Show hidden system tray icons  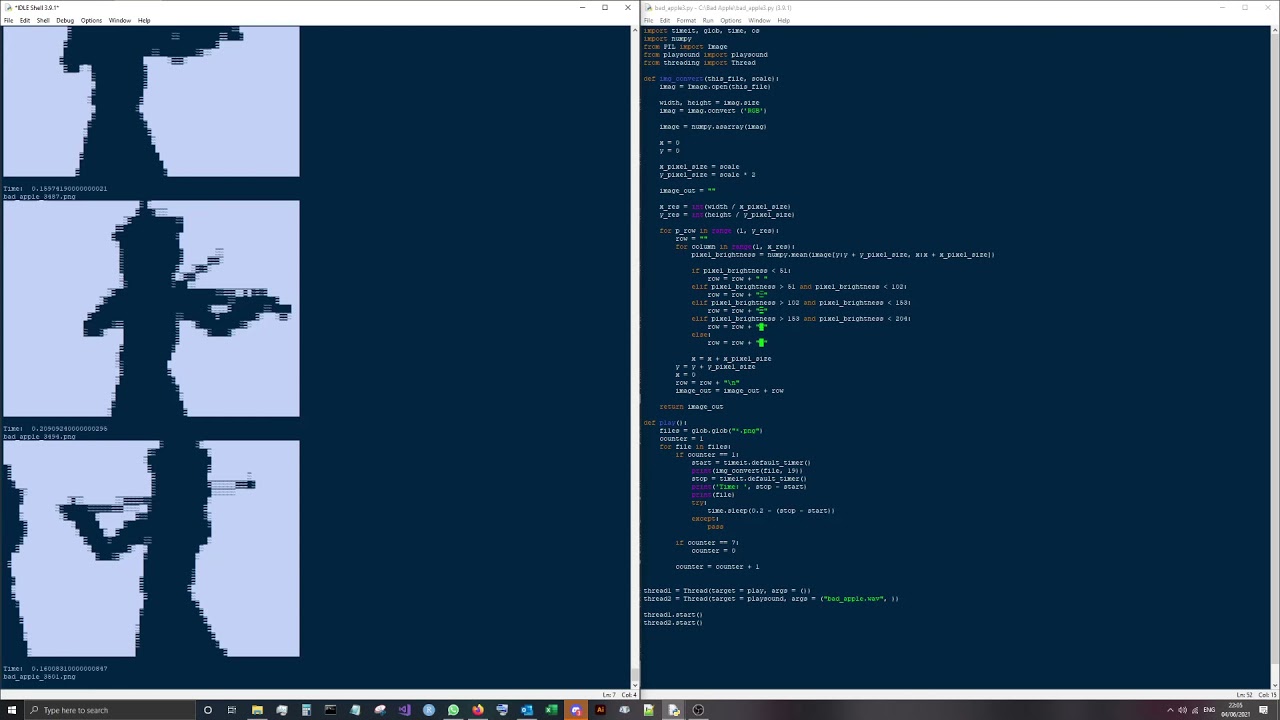pyautogui.click(x=1170, y=710)
